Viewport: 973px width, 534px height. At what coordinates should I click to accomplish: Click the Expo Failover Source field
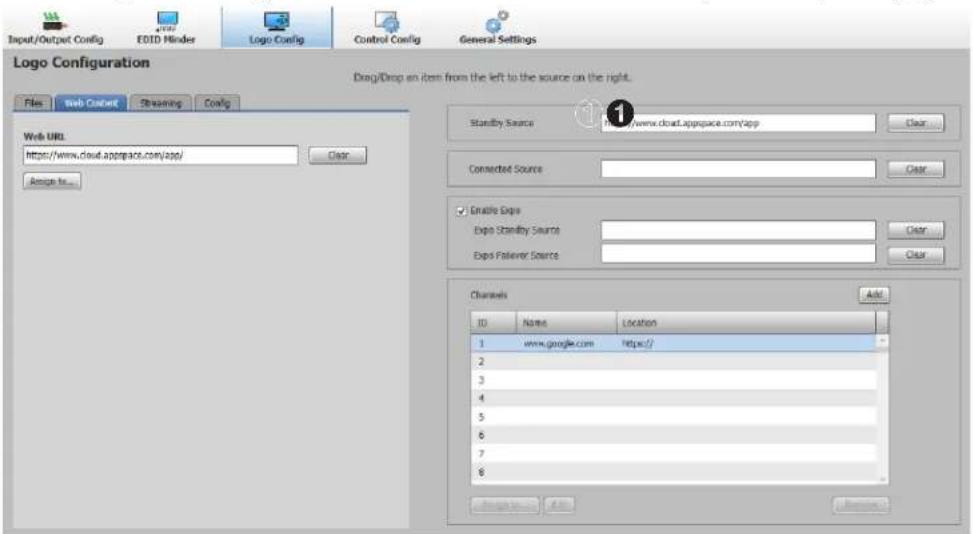coord(738,254)
